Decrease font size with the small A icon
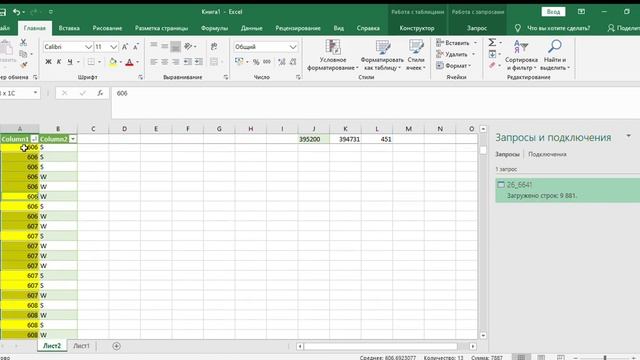The height and width of the screenshot is (360, 640). [x=136, y=47]
